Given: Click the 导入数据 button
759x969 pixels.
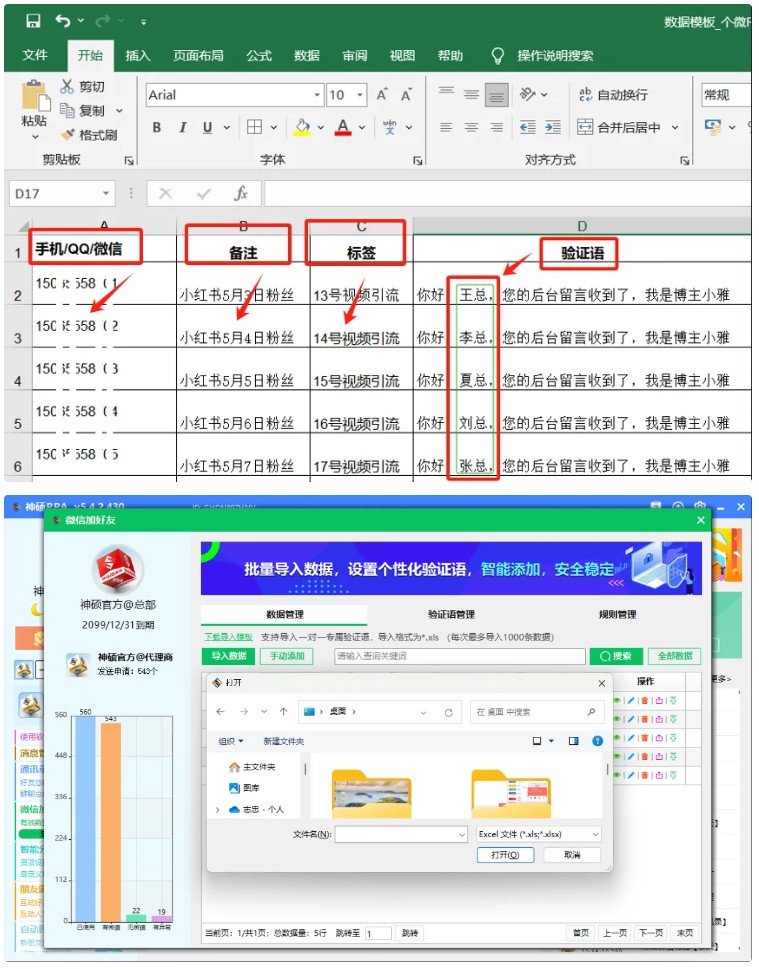Looking at the screenshot, I should pos(229,656).
